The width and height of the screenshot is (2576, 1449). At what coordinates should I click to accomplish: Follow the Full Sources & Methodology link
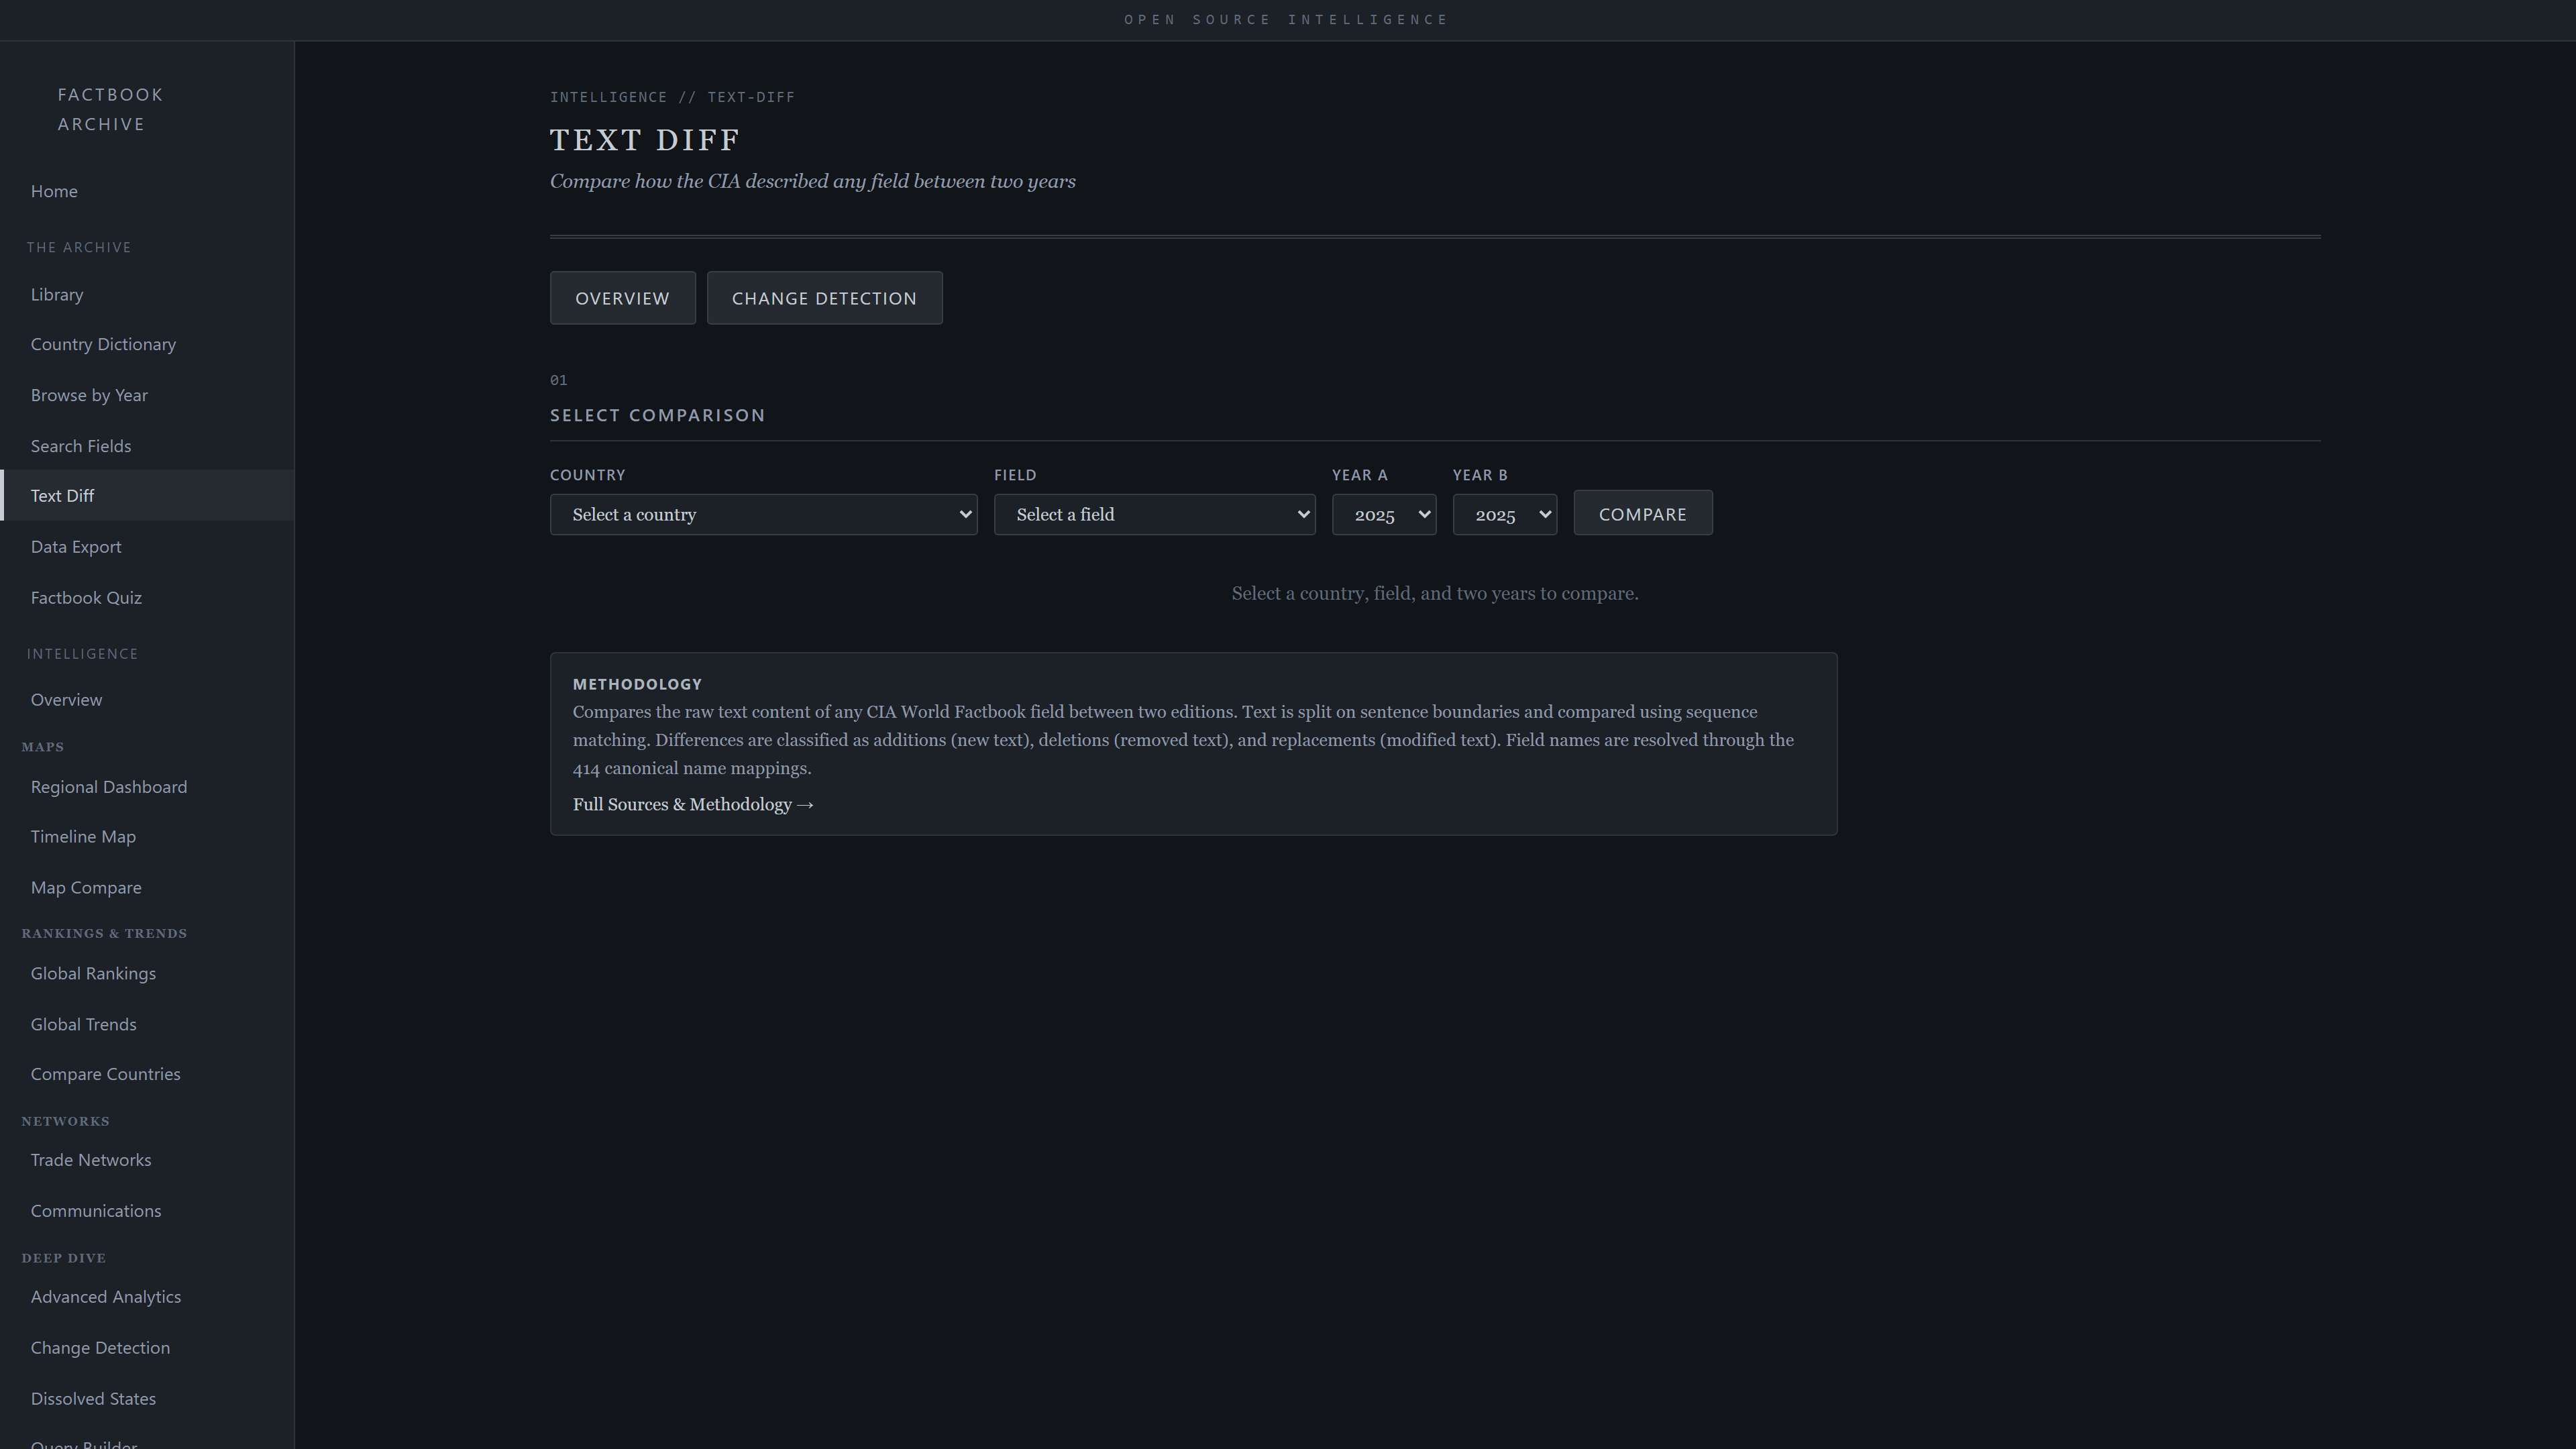point(693,805)
